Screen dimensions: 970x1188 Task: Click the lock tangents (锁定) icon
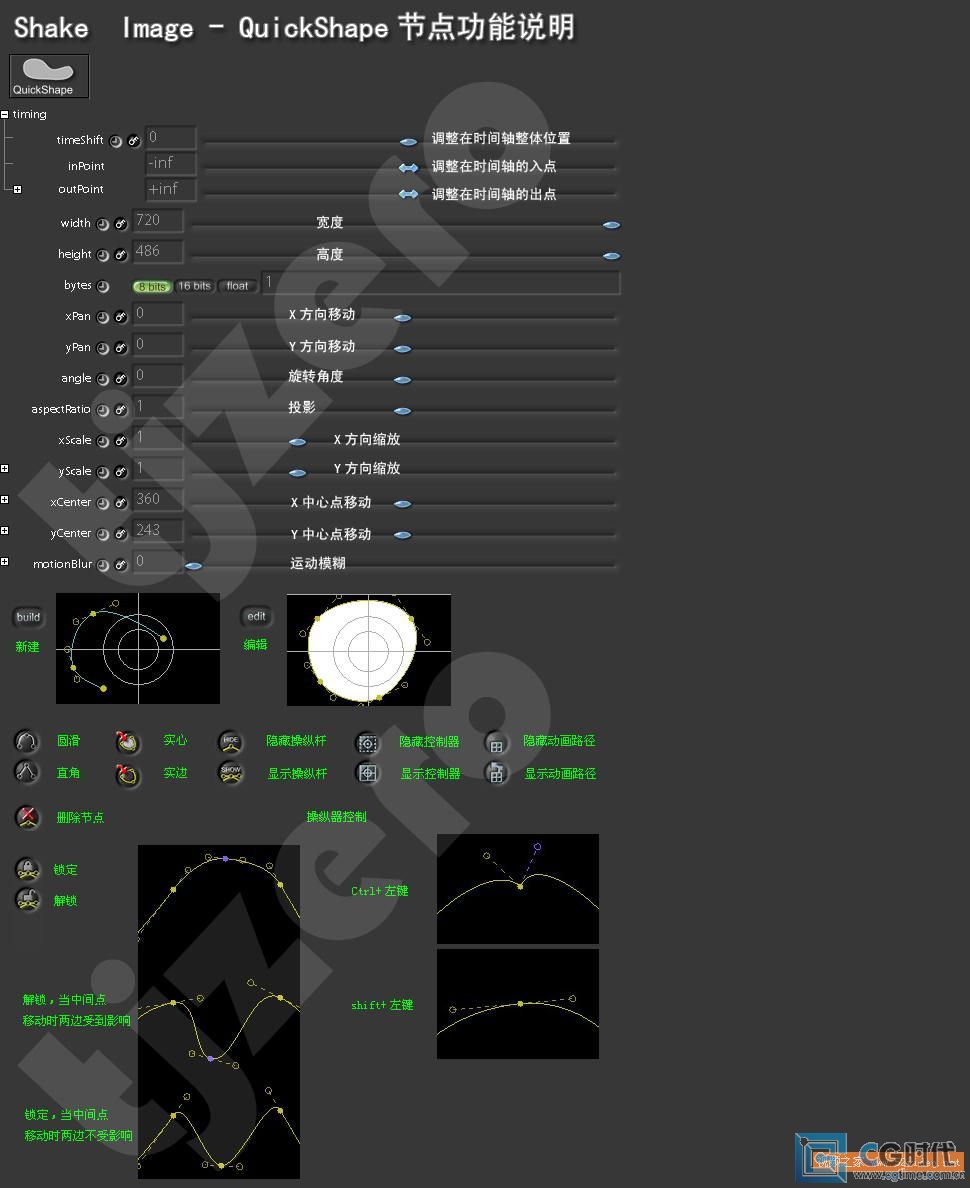(x=28, y=868)
